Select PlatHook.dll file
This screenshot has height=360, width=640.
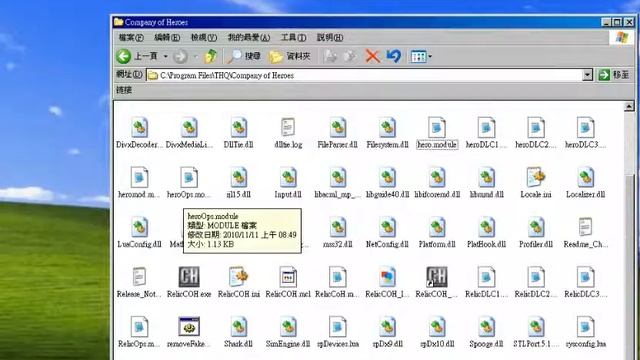click(487, 233)
